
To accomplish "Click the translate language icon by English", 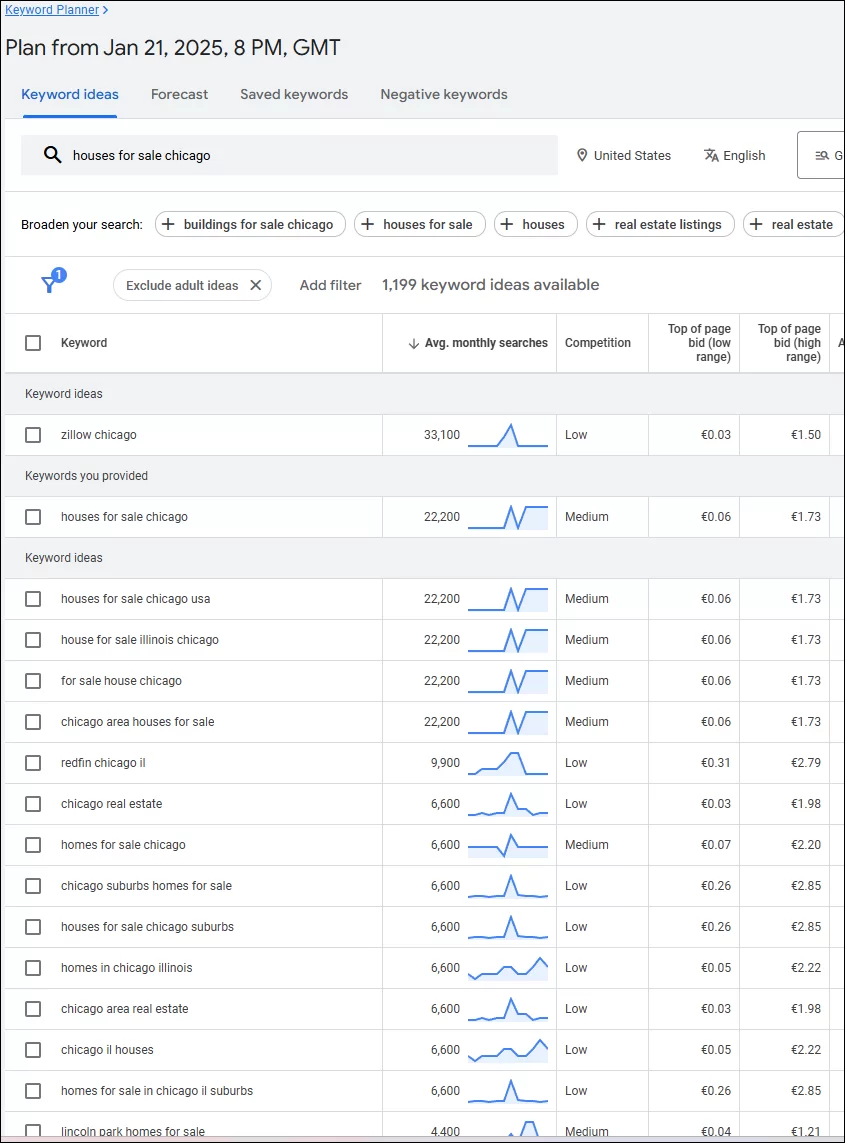I will pos(711,155).
